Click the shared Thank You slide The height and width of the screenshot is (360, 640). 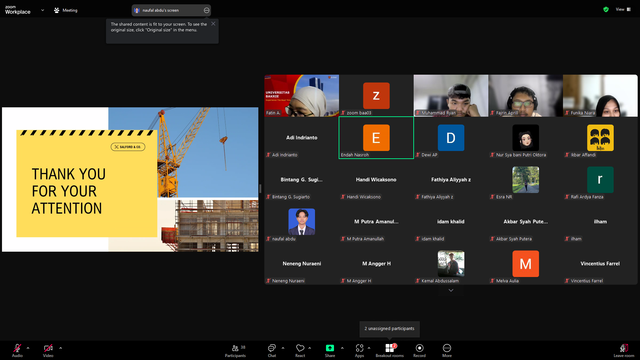pos(130,180)
